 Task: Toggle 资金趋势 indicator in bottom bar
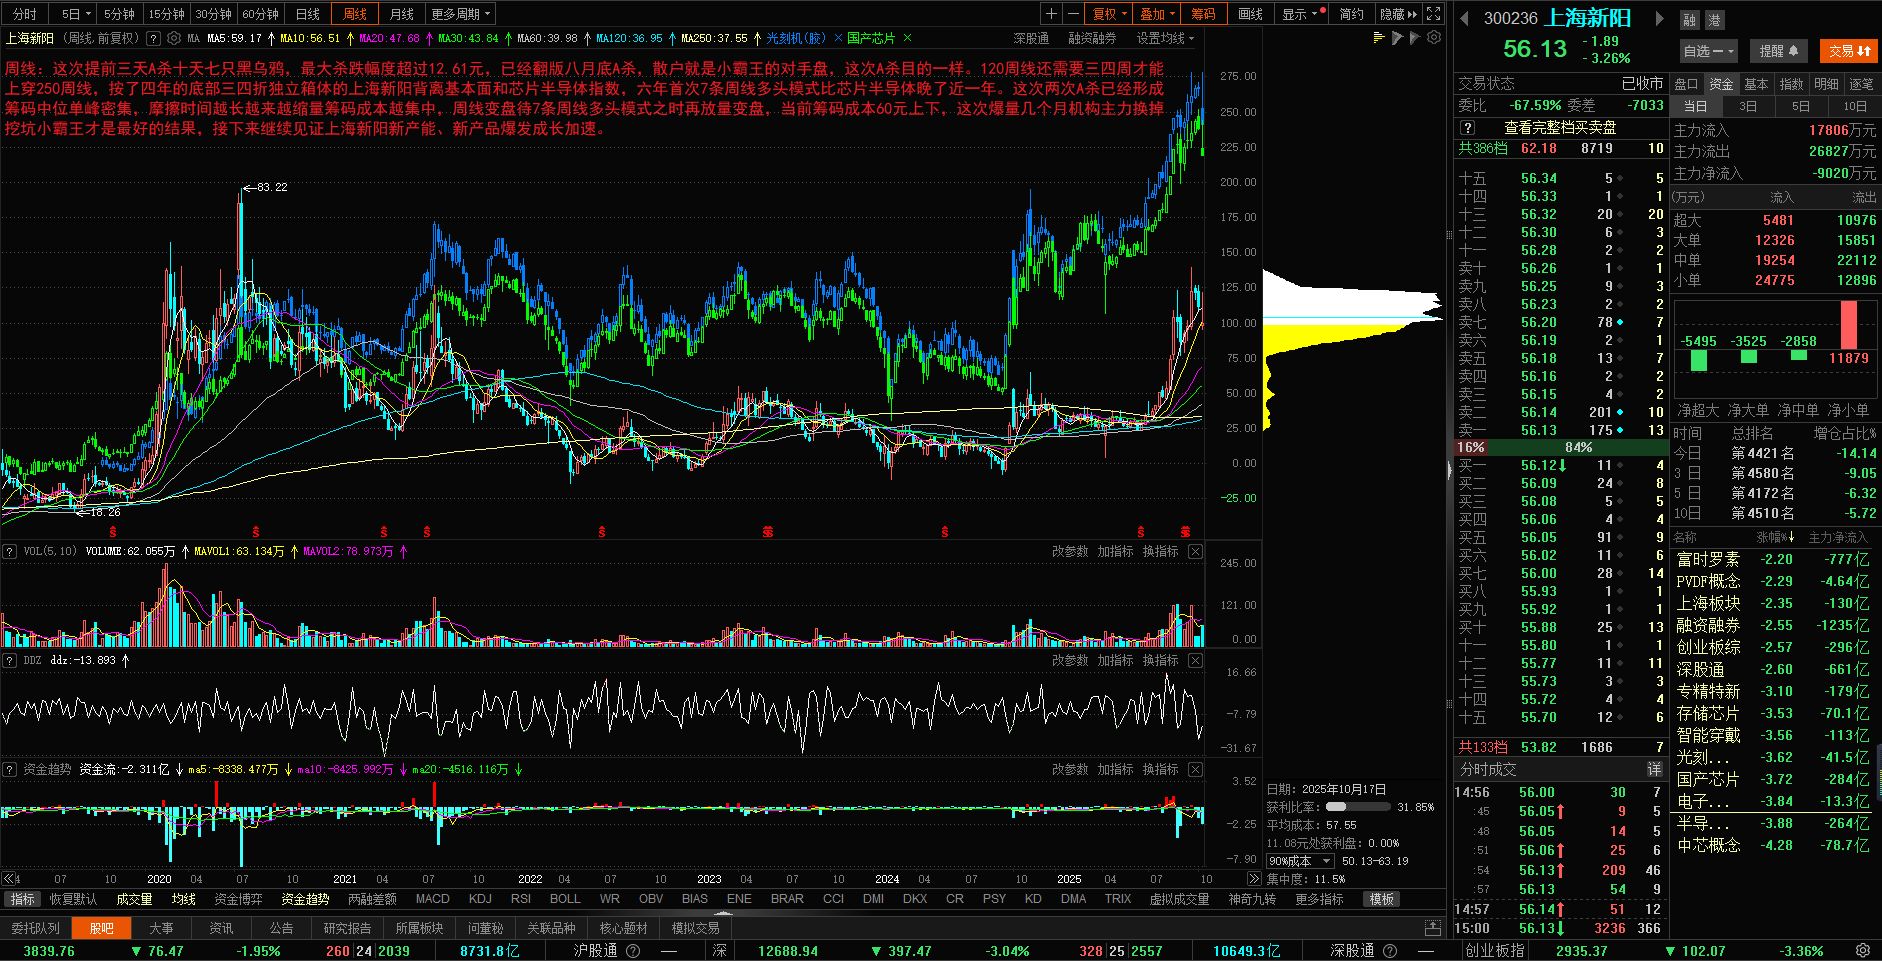[x=305, y=899]
